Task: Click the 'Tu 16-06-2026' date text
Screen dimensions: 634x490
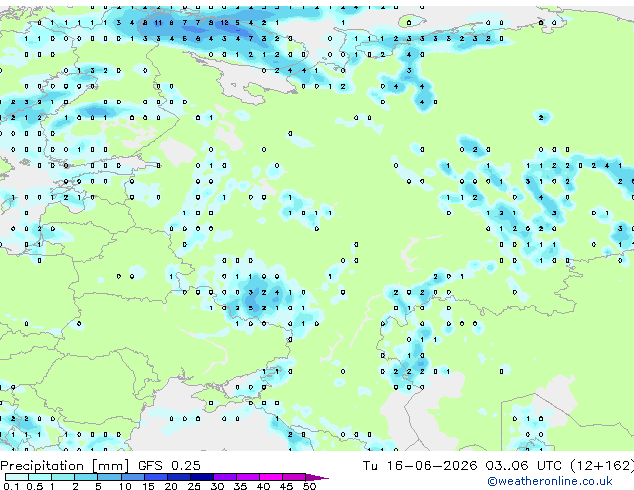Action: click(x=420, y=466)
